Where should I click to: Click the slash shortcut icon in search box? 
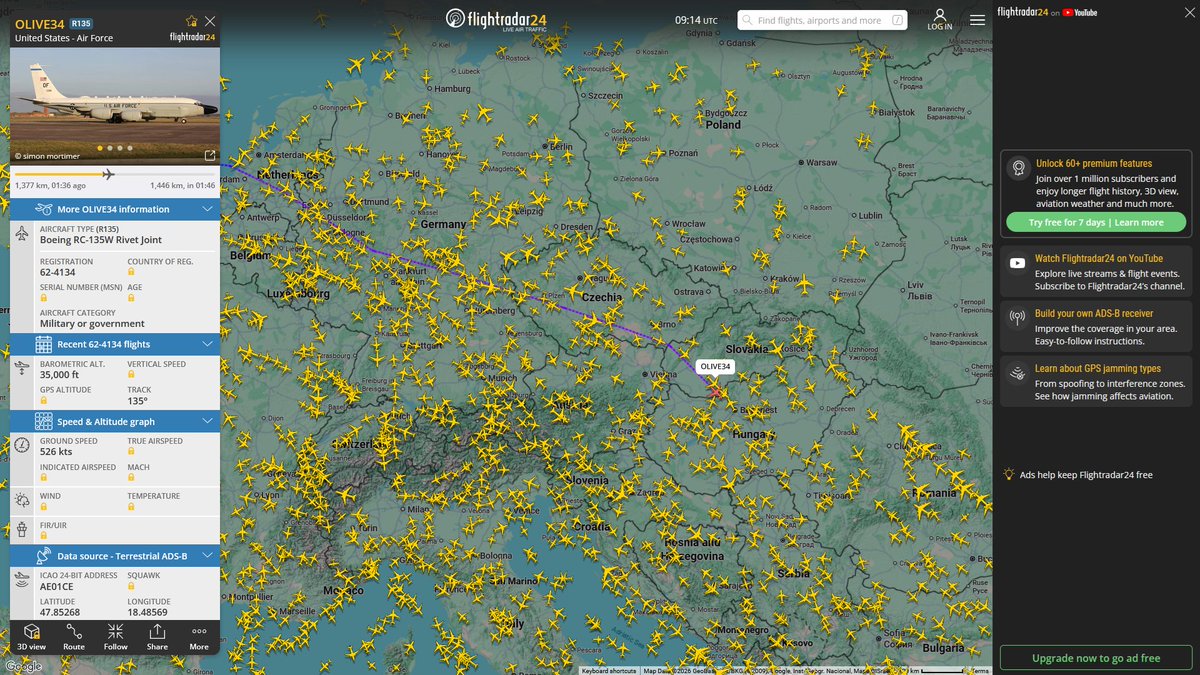point(897,20)
